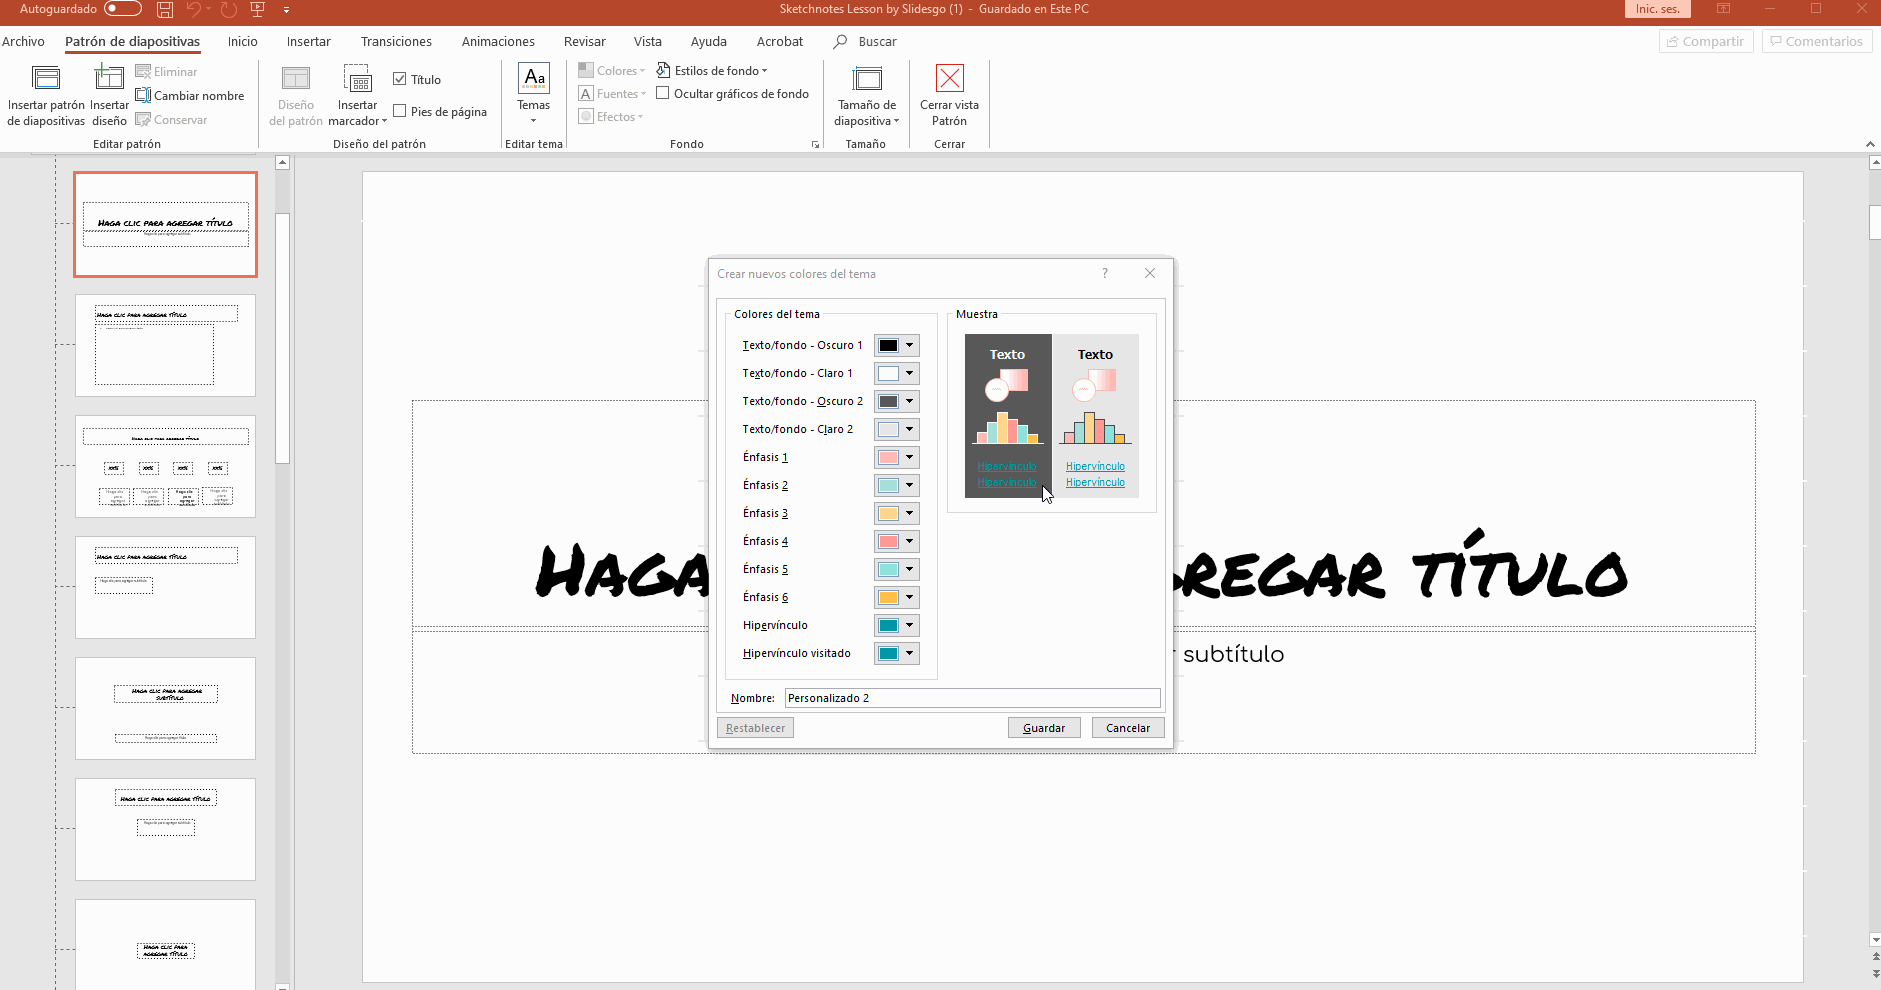Open Texto/fondo - Oscuro 2 color dropdown
This screenshot has width=1881, height=990.
coord(897,401)
